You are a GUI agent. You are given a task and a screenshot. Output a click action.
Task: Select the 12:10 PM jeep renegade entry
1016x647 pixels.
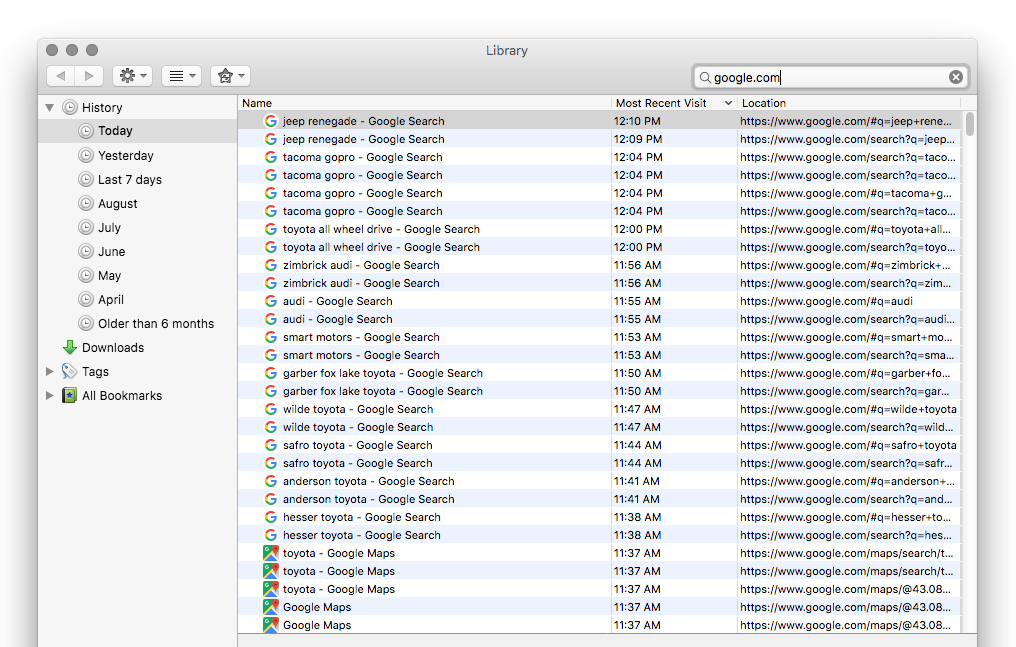click(599, 121)
